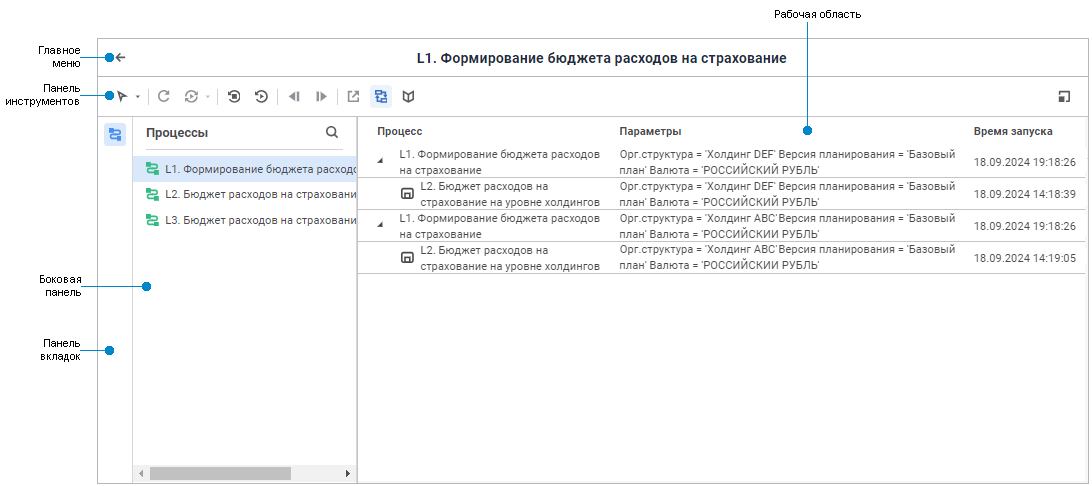Click the step forward icon
This screenshot has height=486, width=1092.
pos(321,97)
